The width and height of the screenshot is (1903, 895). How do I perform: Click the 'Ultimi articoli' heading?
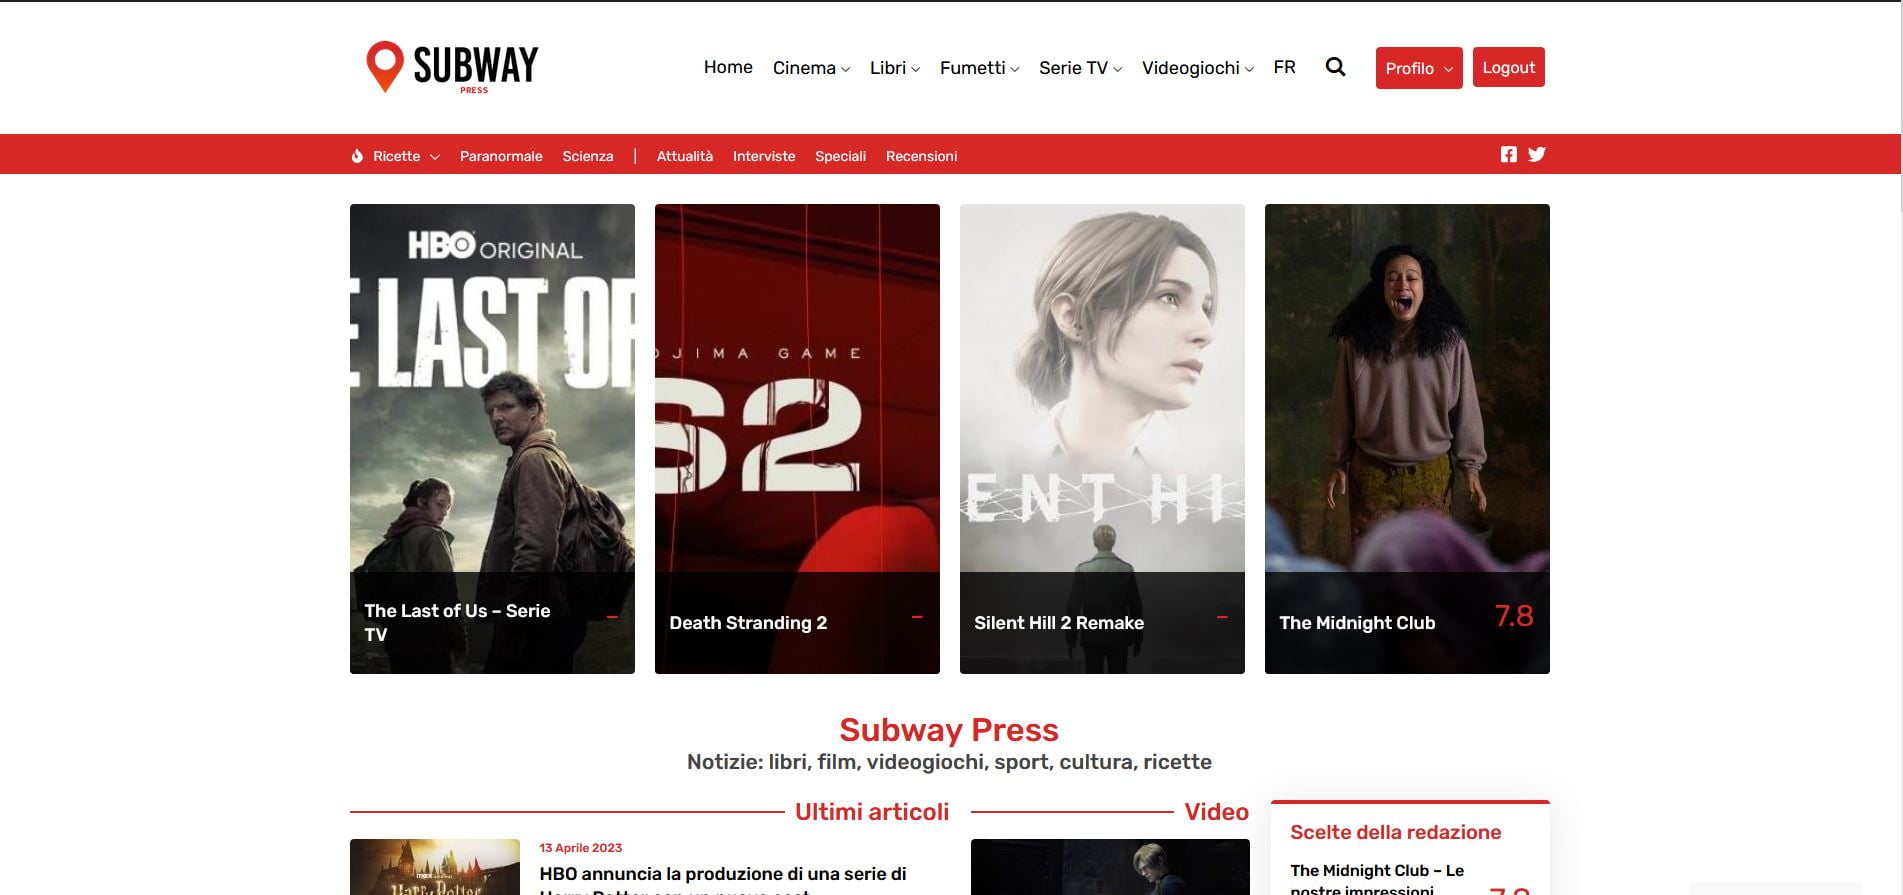pyautogui.click(x=872, y=811)
